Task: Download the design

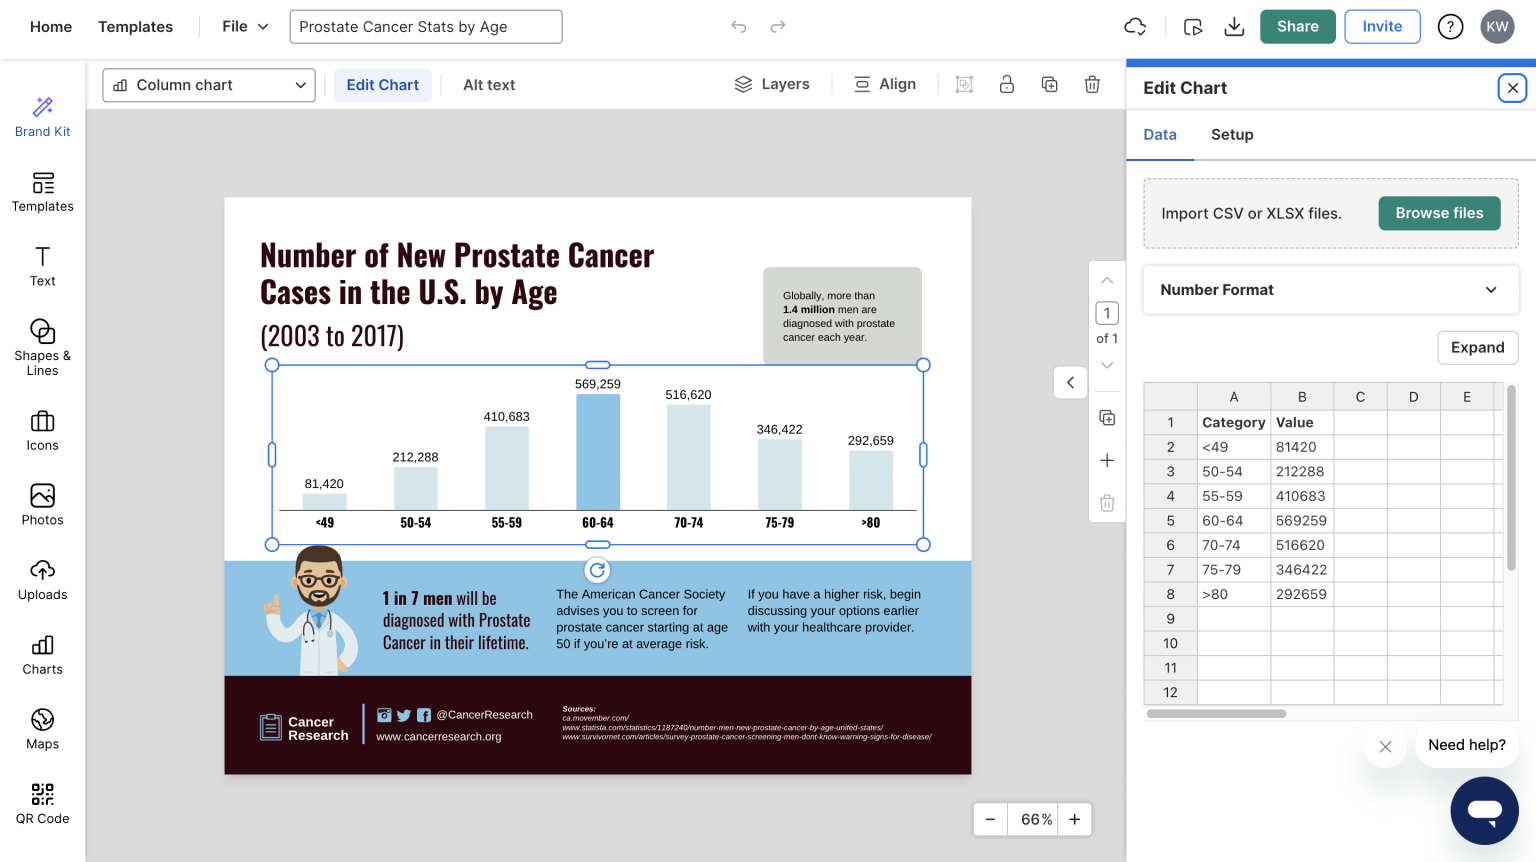Action: 1234,27
